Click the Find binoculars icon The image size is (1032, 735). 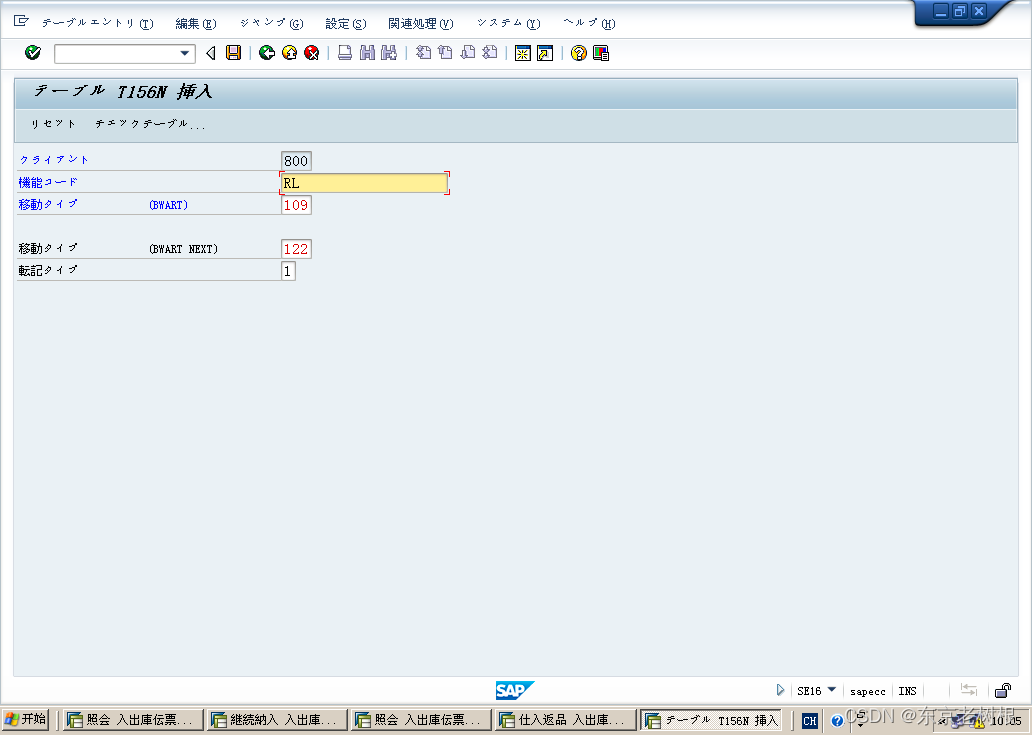point(367,53)
